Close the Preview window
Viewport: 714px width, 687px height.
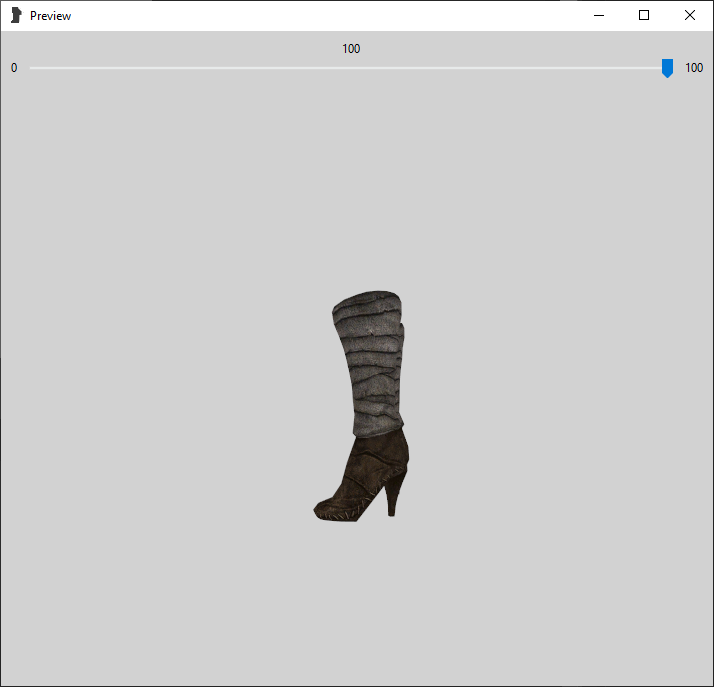689,15
